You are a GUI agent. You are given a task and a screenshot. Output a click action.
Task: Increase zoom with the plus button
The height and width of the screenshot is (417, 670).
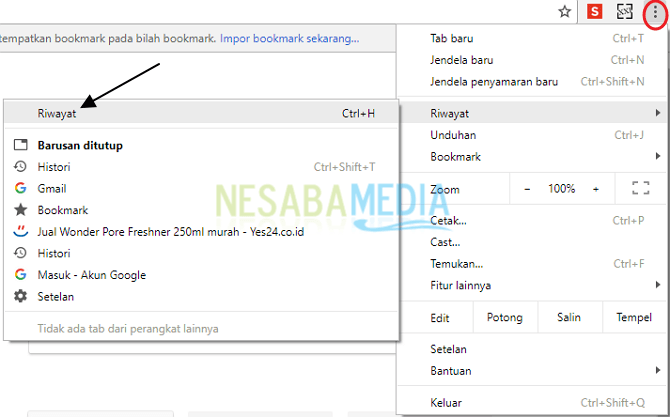click(x=596, y=189)
